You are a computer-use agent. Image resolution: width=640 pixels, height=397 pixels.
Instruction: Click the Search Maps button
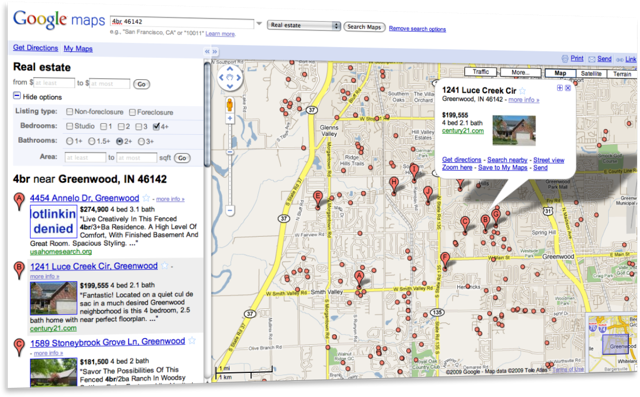click(x=364, y=27)
